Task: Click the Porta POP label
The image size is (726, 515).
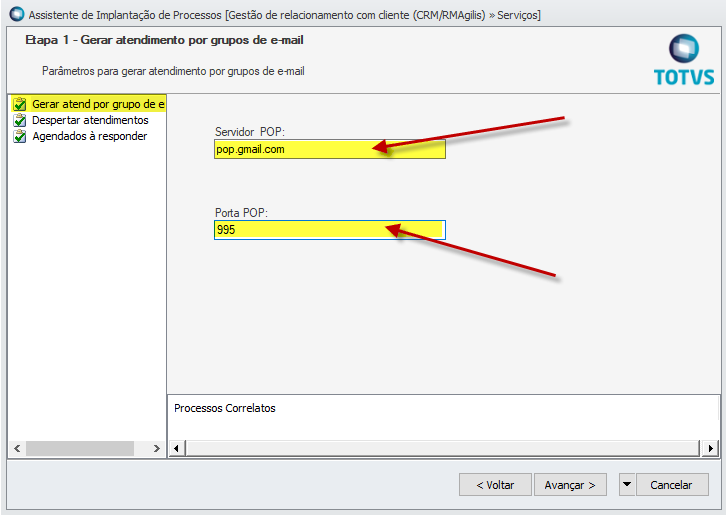Action: click(241, 213)
